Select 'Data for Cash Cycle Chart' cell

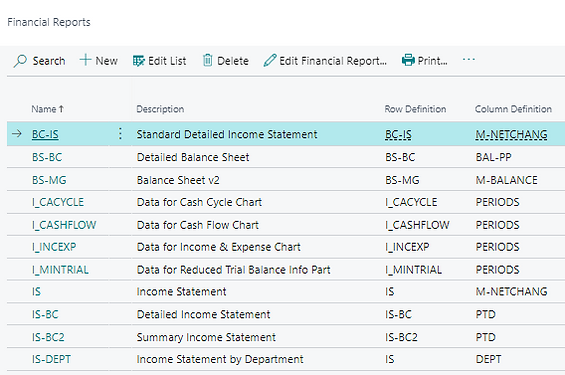click(x=199, y=202)
